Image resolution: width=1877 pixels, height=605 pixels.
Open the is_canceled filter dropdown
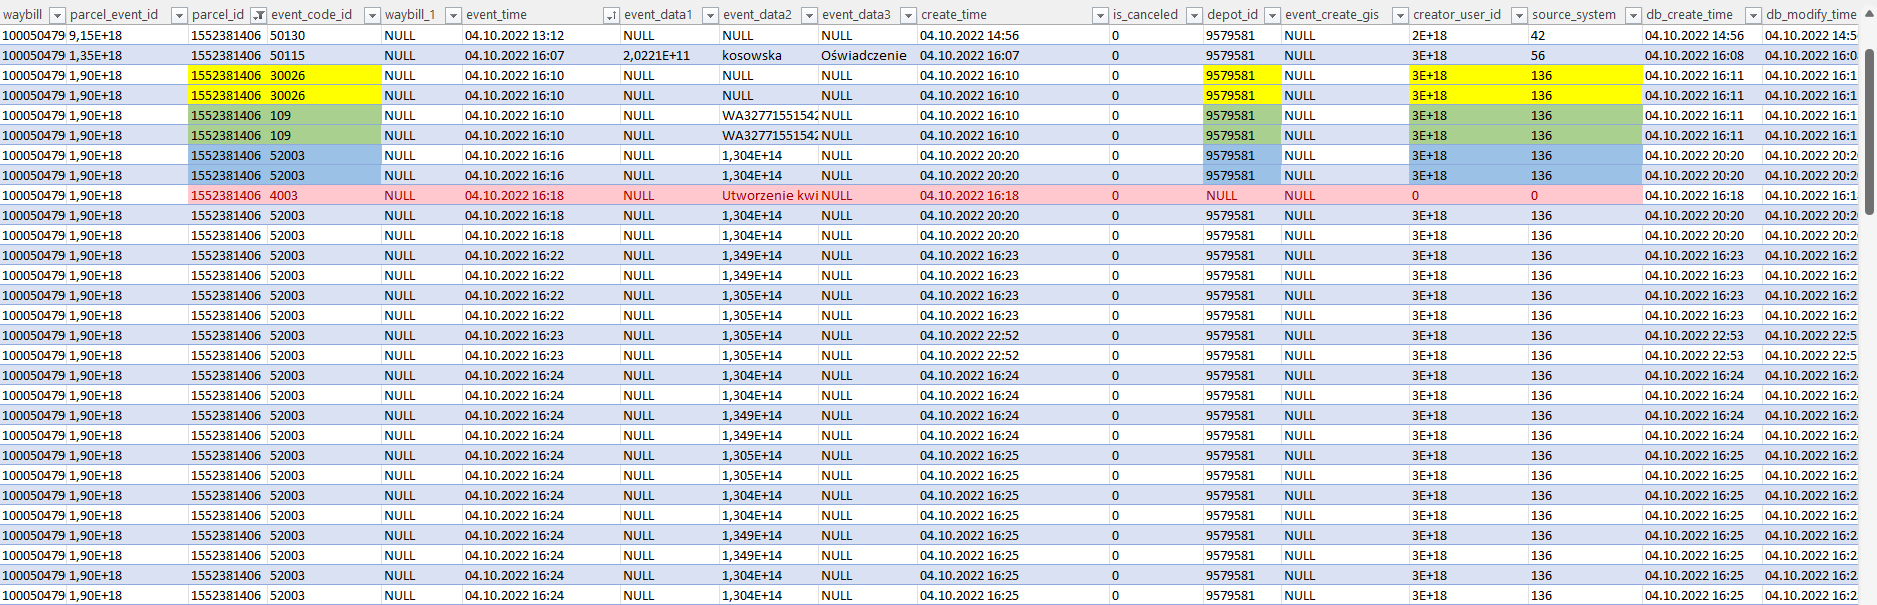click(x=1194, y=15)
